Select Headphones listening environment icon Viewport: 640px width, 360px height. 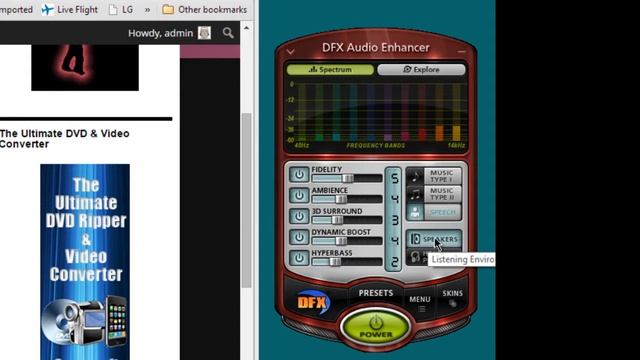click(x=416, y=257)
